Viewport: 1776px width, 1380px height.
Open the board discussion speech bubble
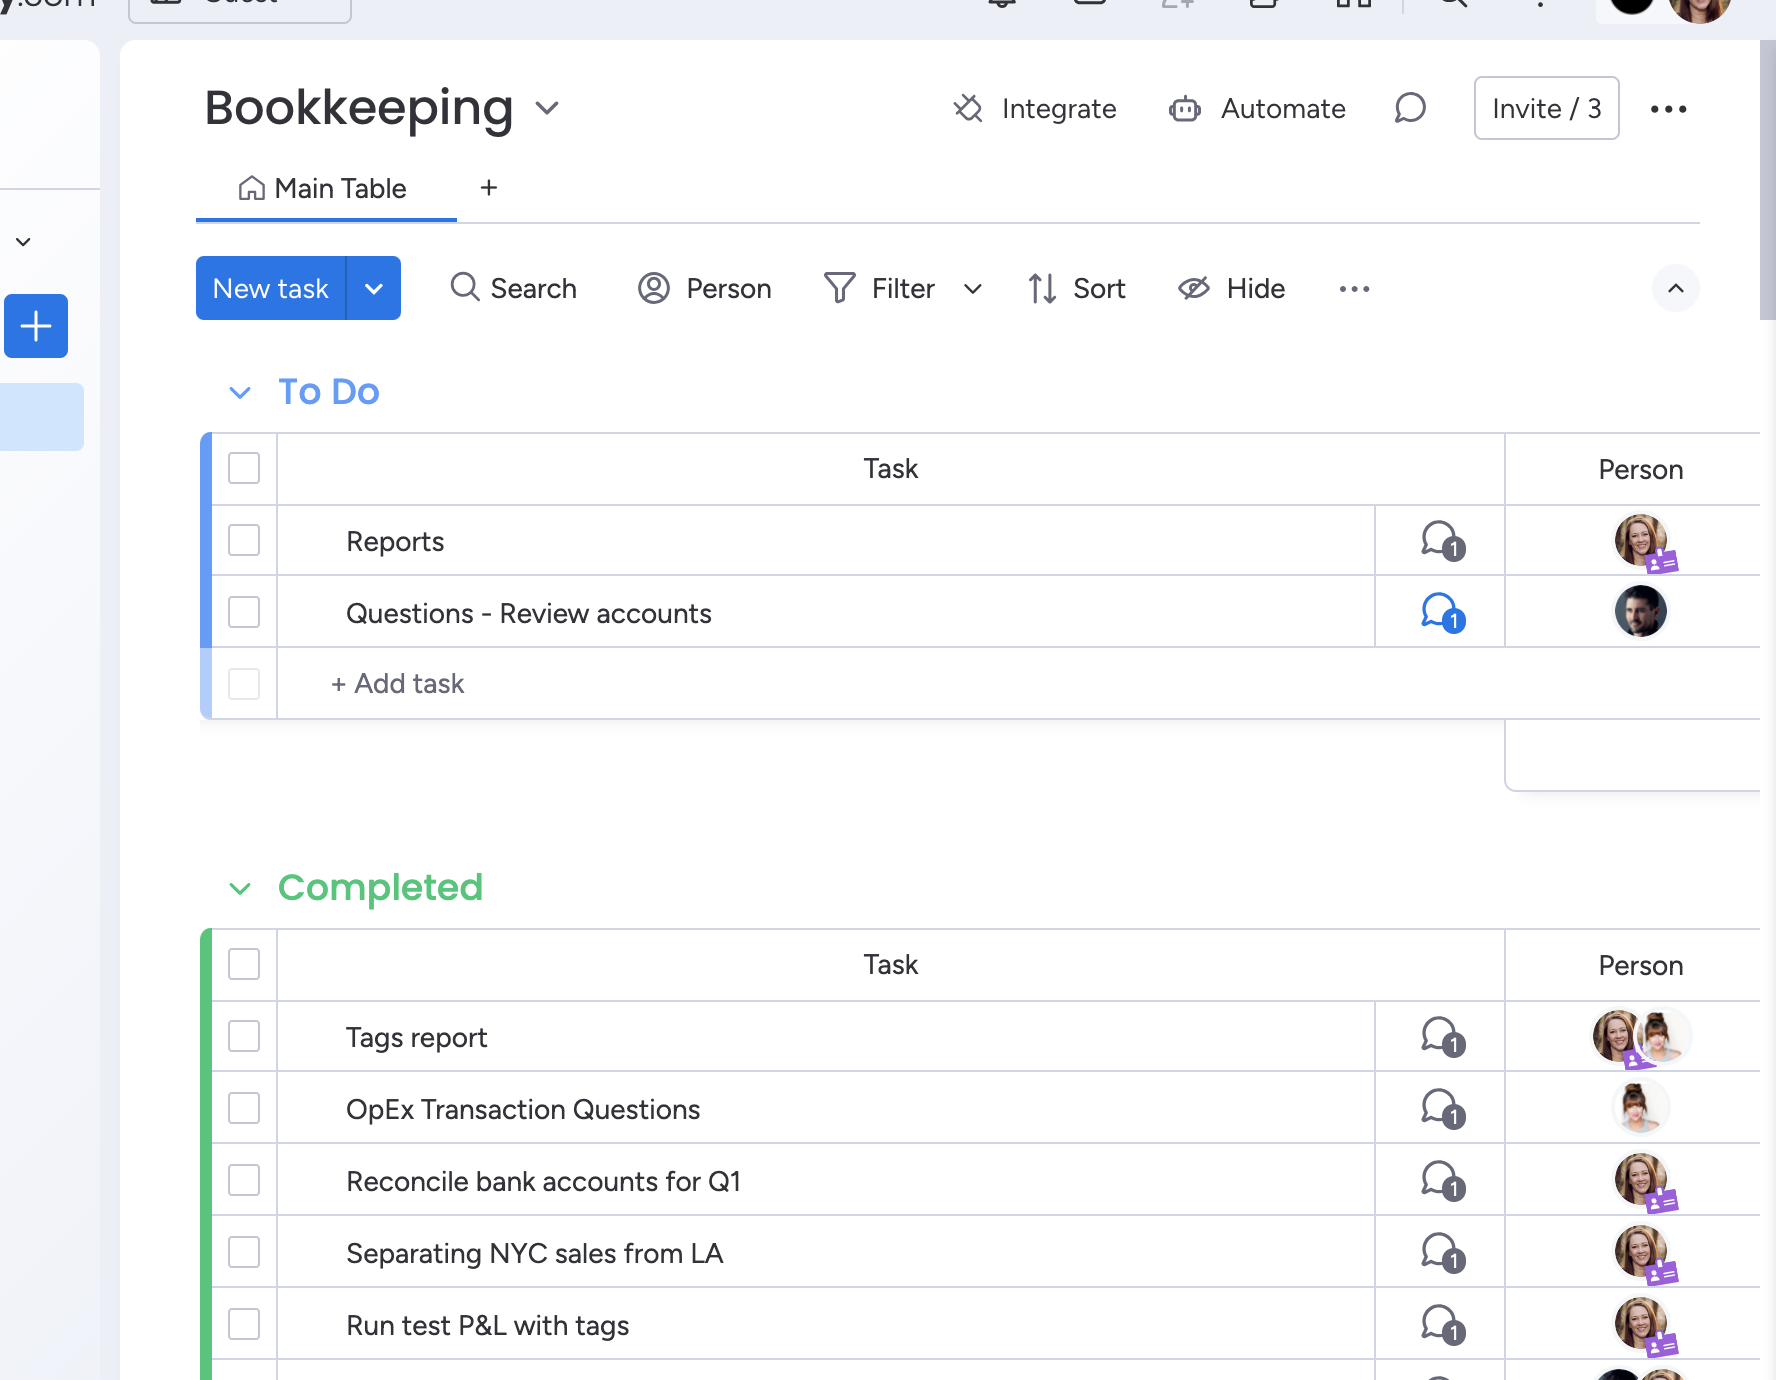1410,108
